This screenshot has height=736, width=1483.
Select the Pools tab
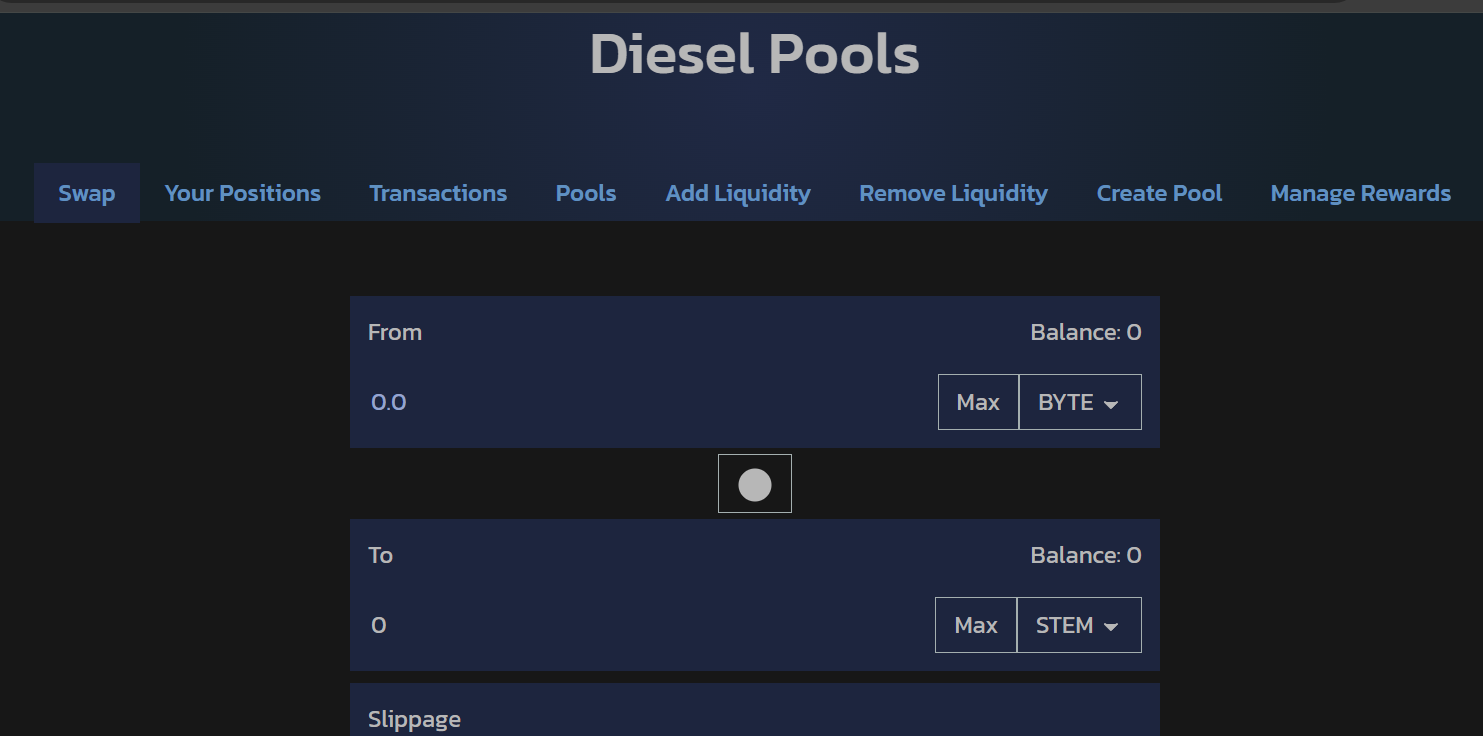[586, 193]
